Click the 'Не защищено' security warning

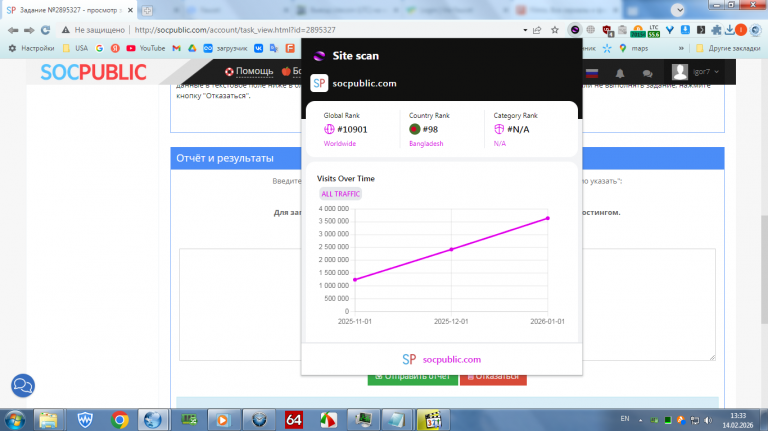[93, 30]
